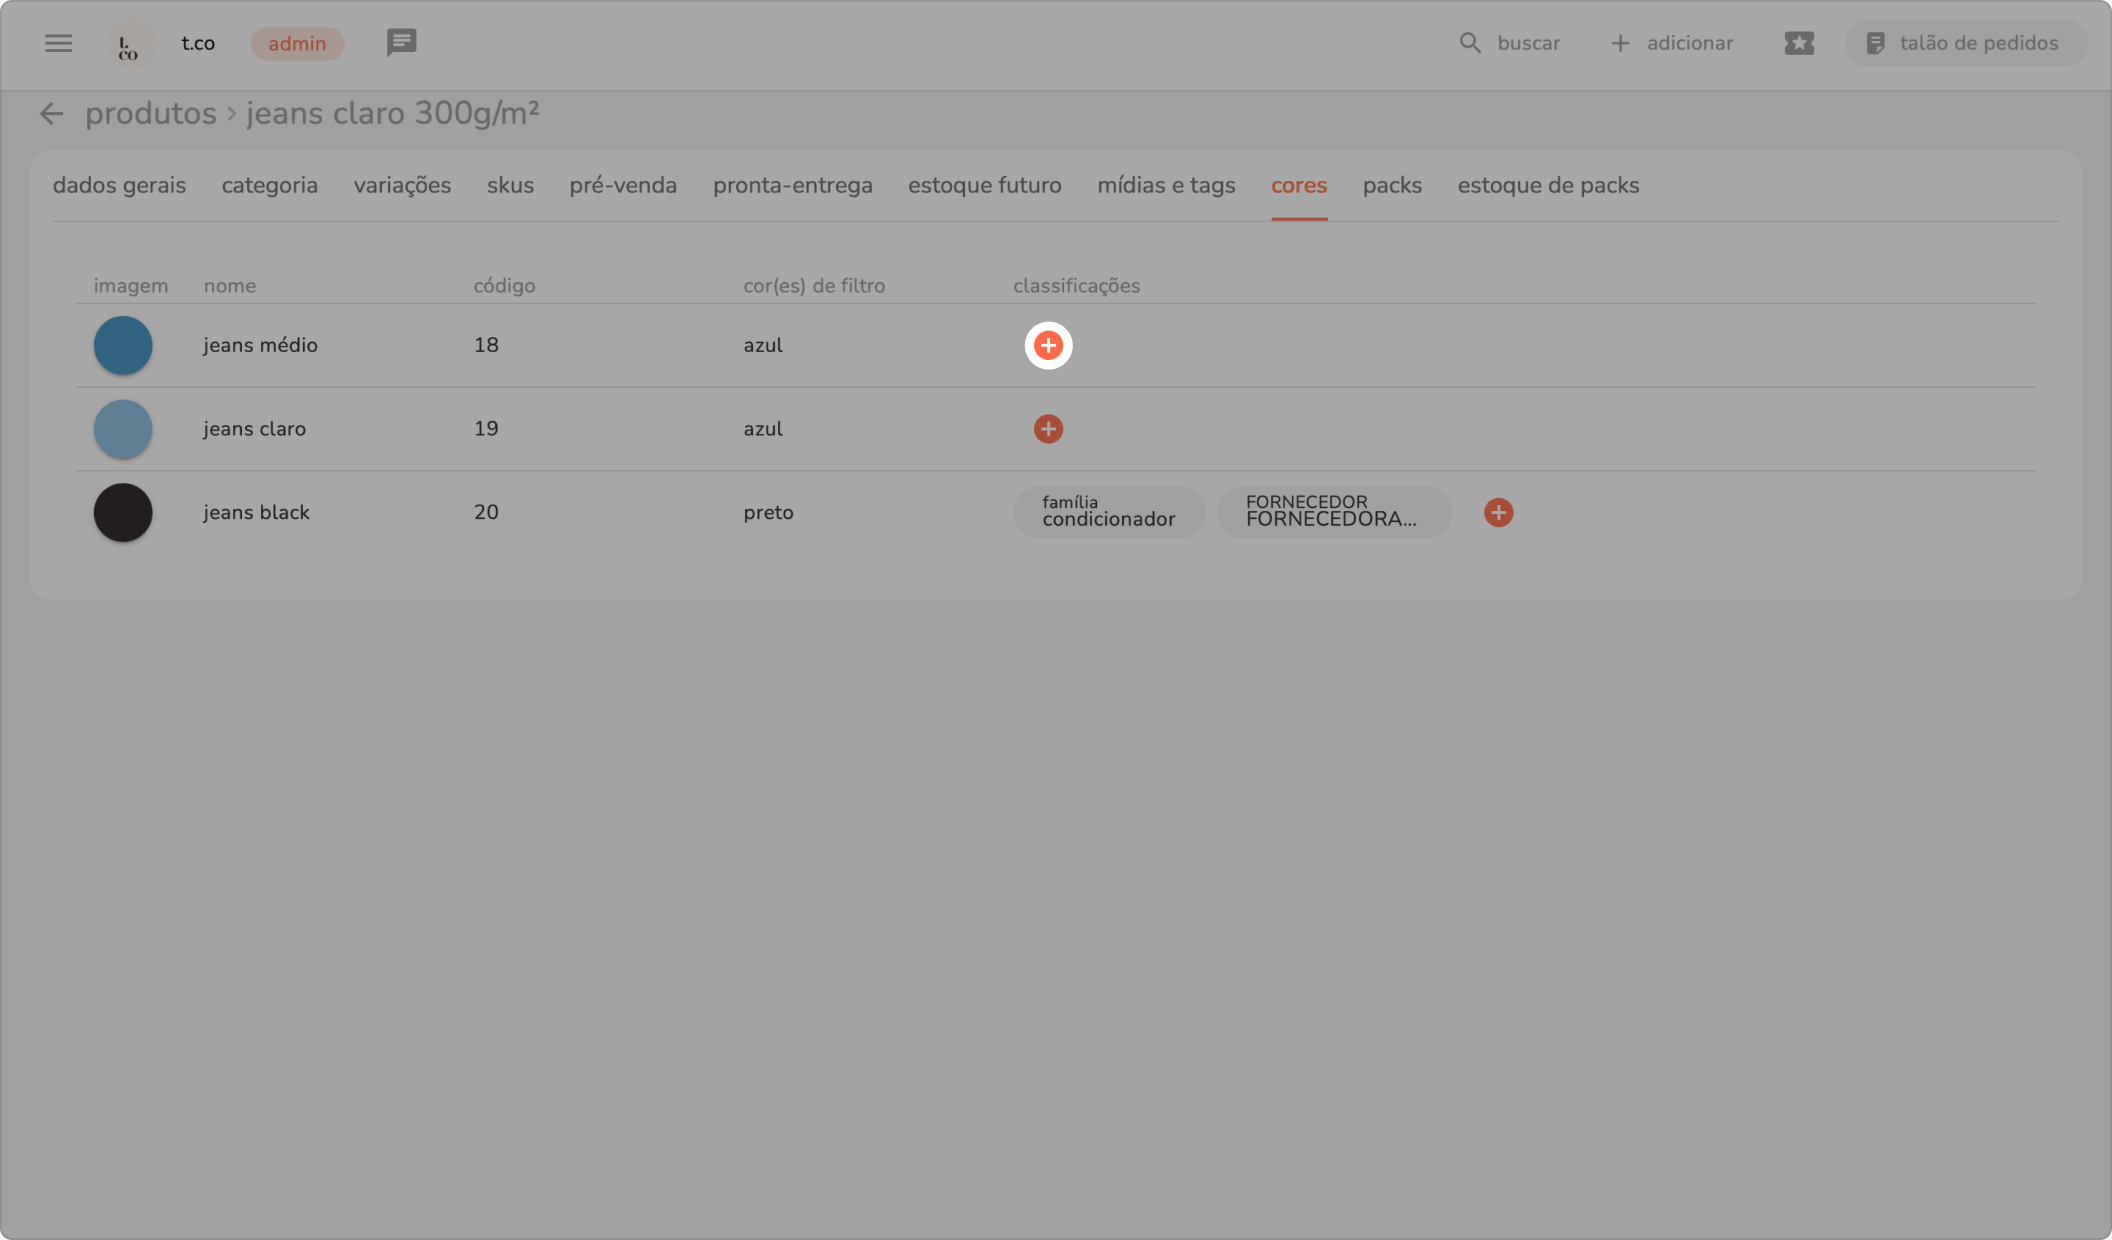Viewport: 2112px width, 1240px height.
Task: Click the star ticket icon
Action: 1798,43
